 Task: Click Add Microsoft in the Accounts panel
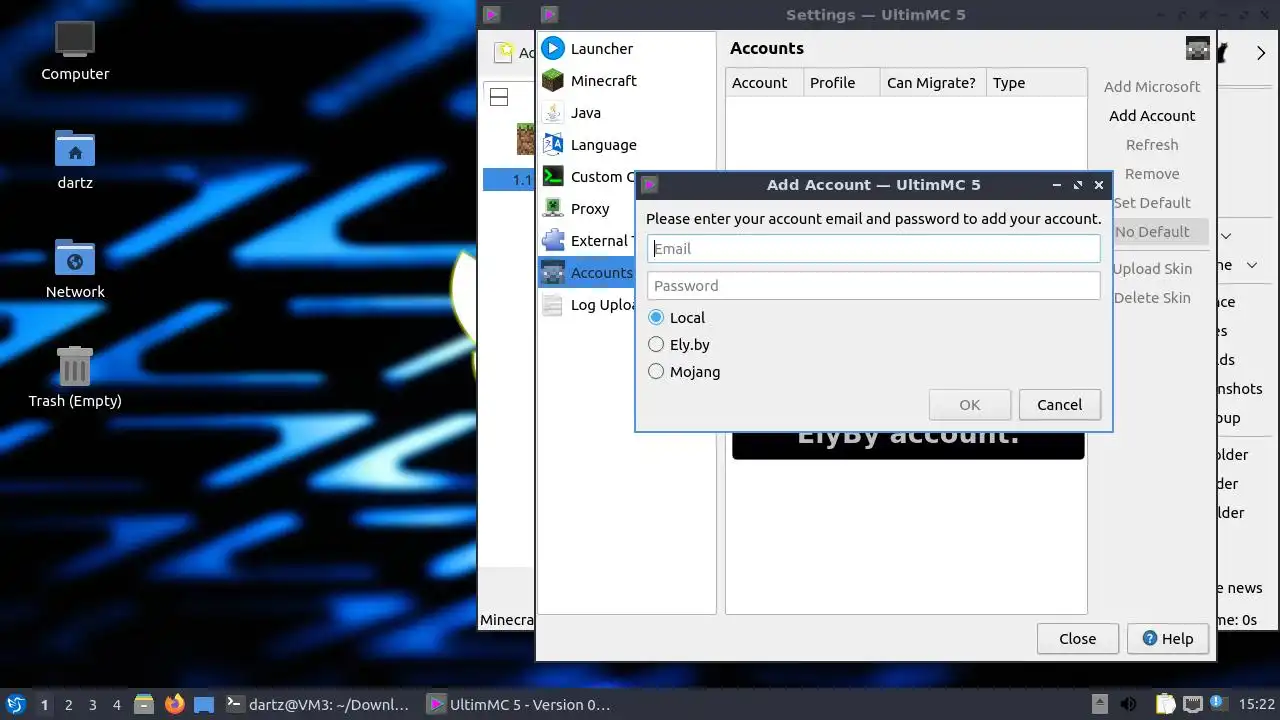coord(1152,86)
